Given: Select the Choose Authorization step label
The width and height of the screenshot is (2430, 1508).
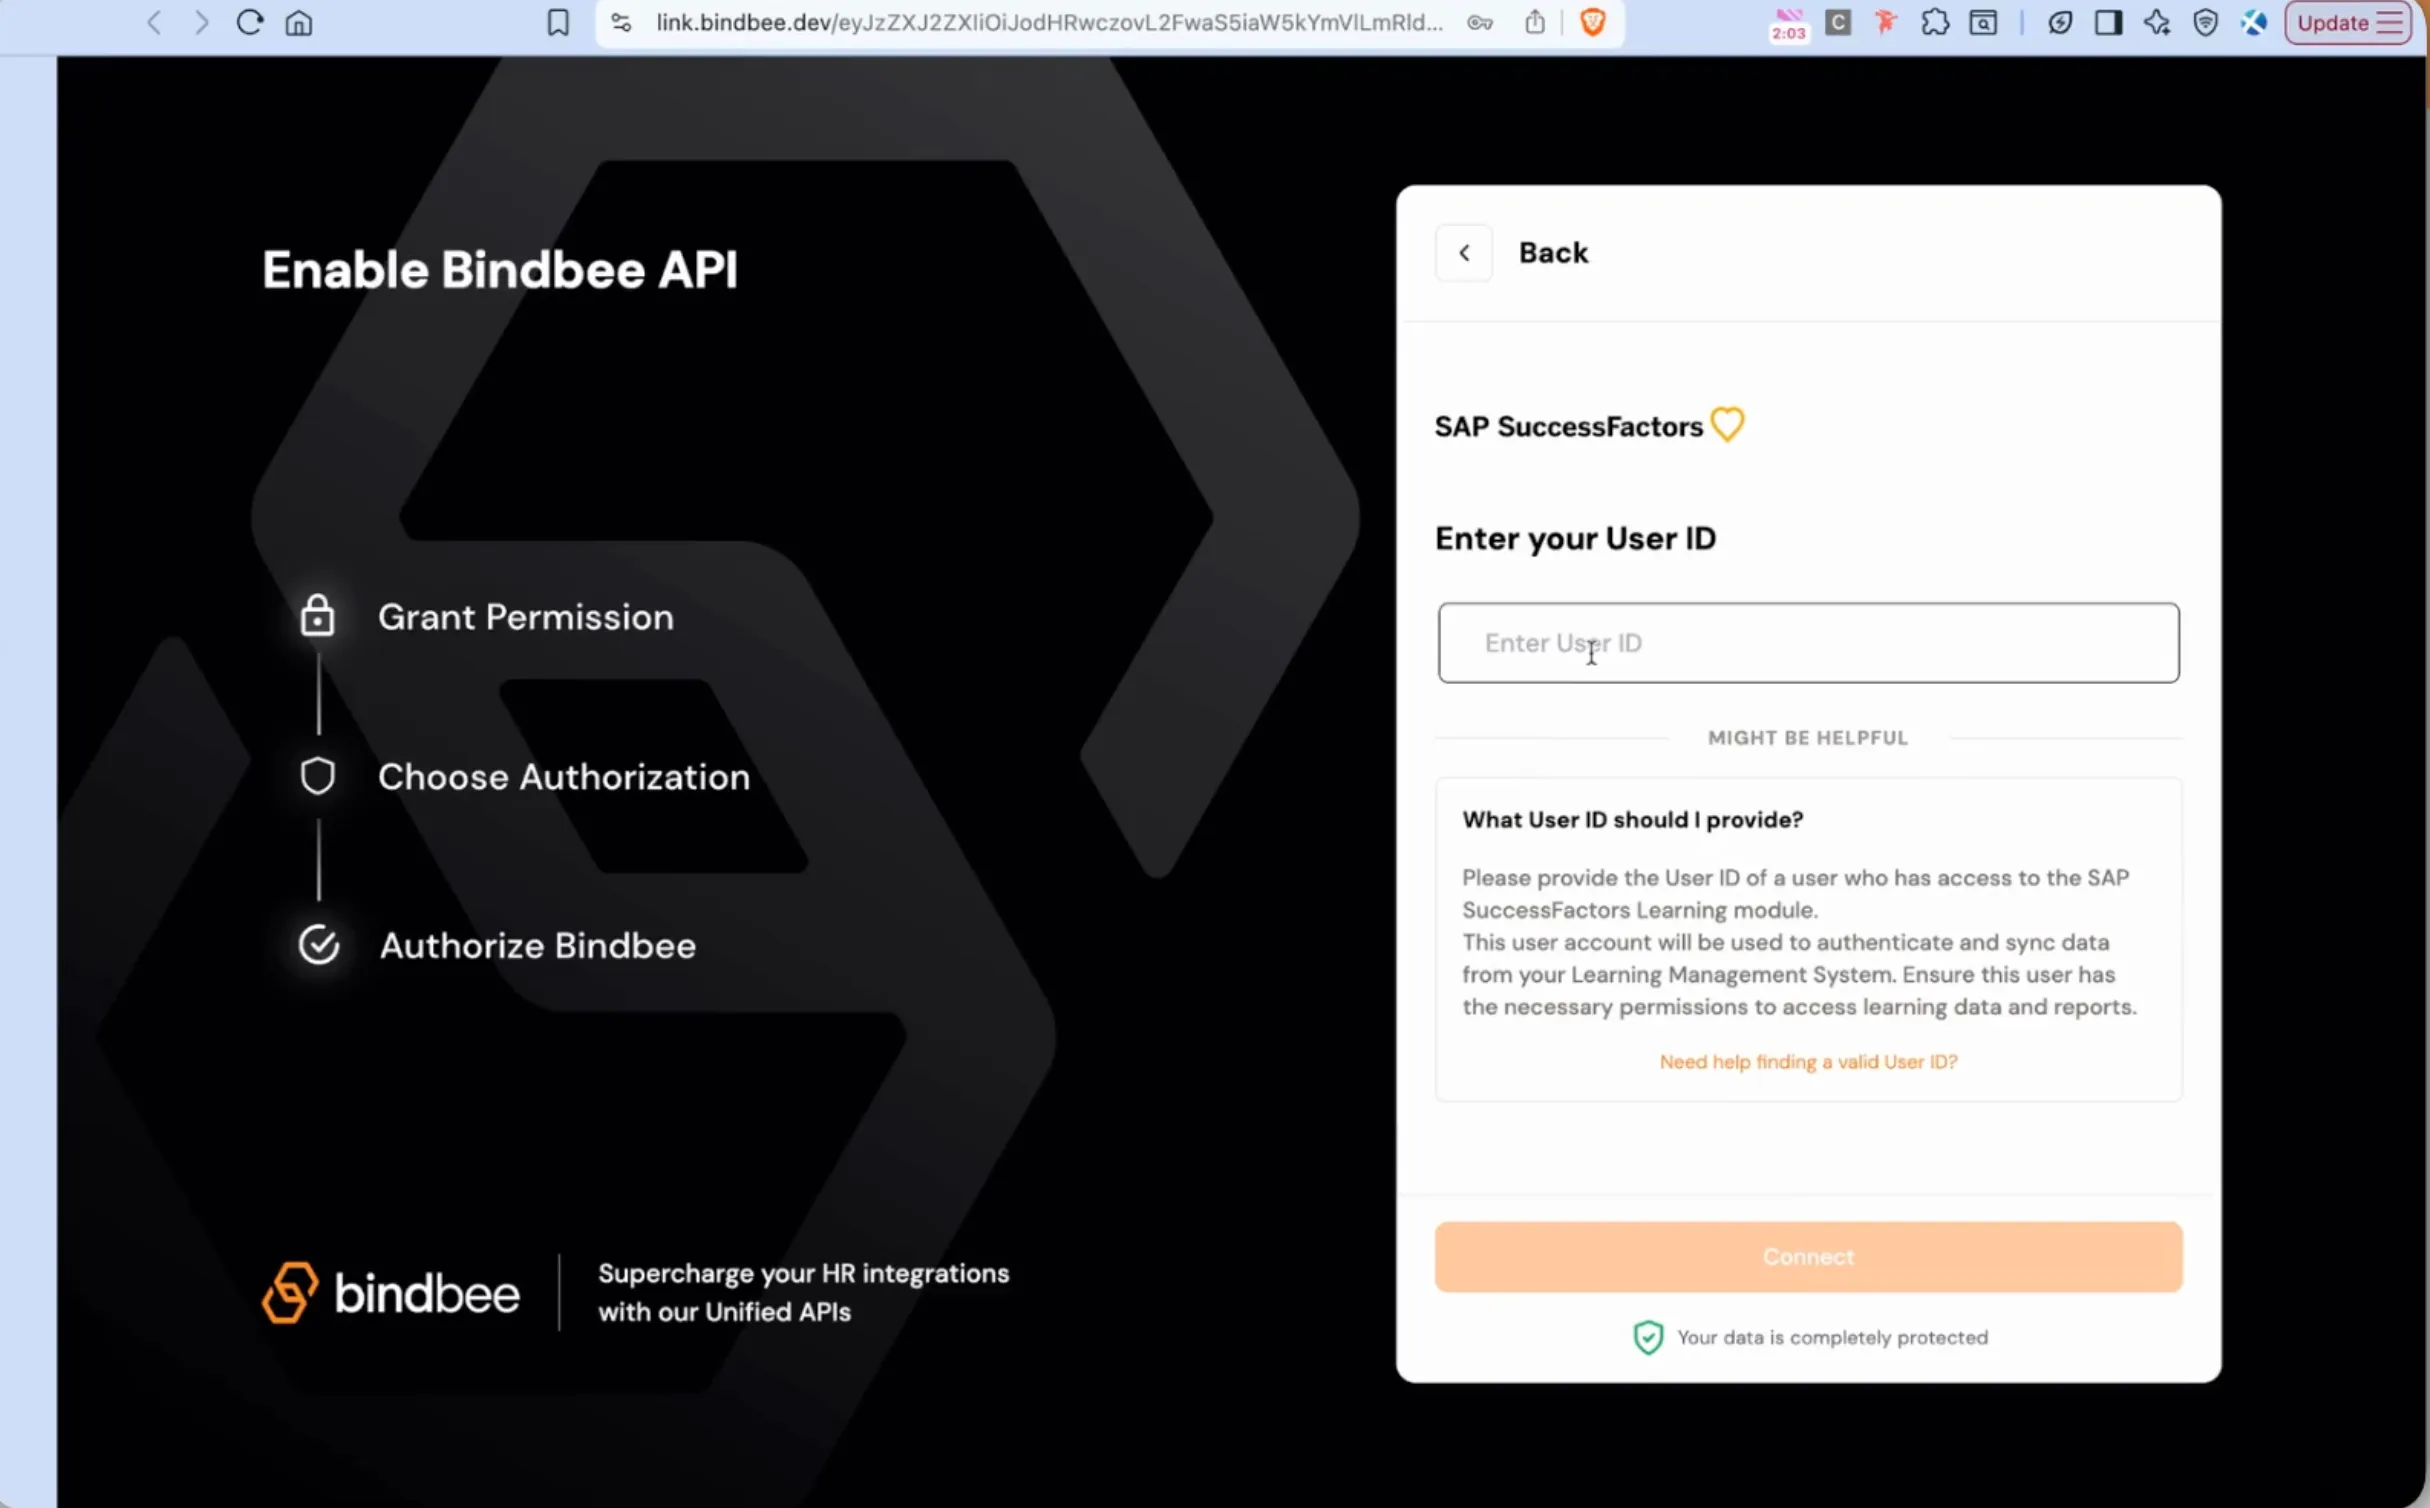Looking at the screenshot, I should 563,777.
